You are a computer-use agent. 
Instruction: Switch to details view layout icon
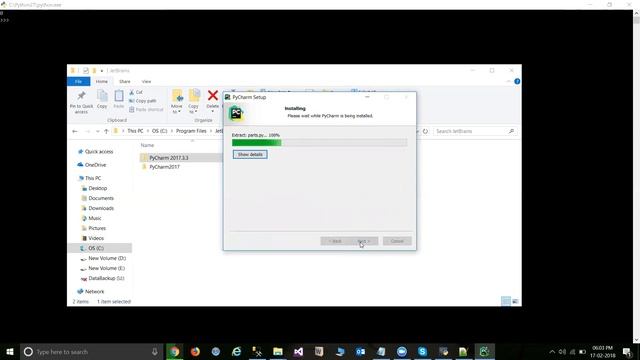(506, 301)
